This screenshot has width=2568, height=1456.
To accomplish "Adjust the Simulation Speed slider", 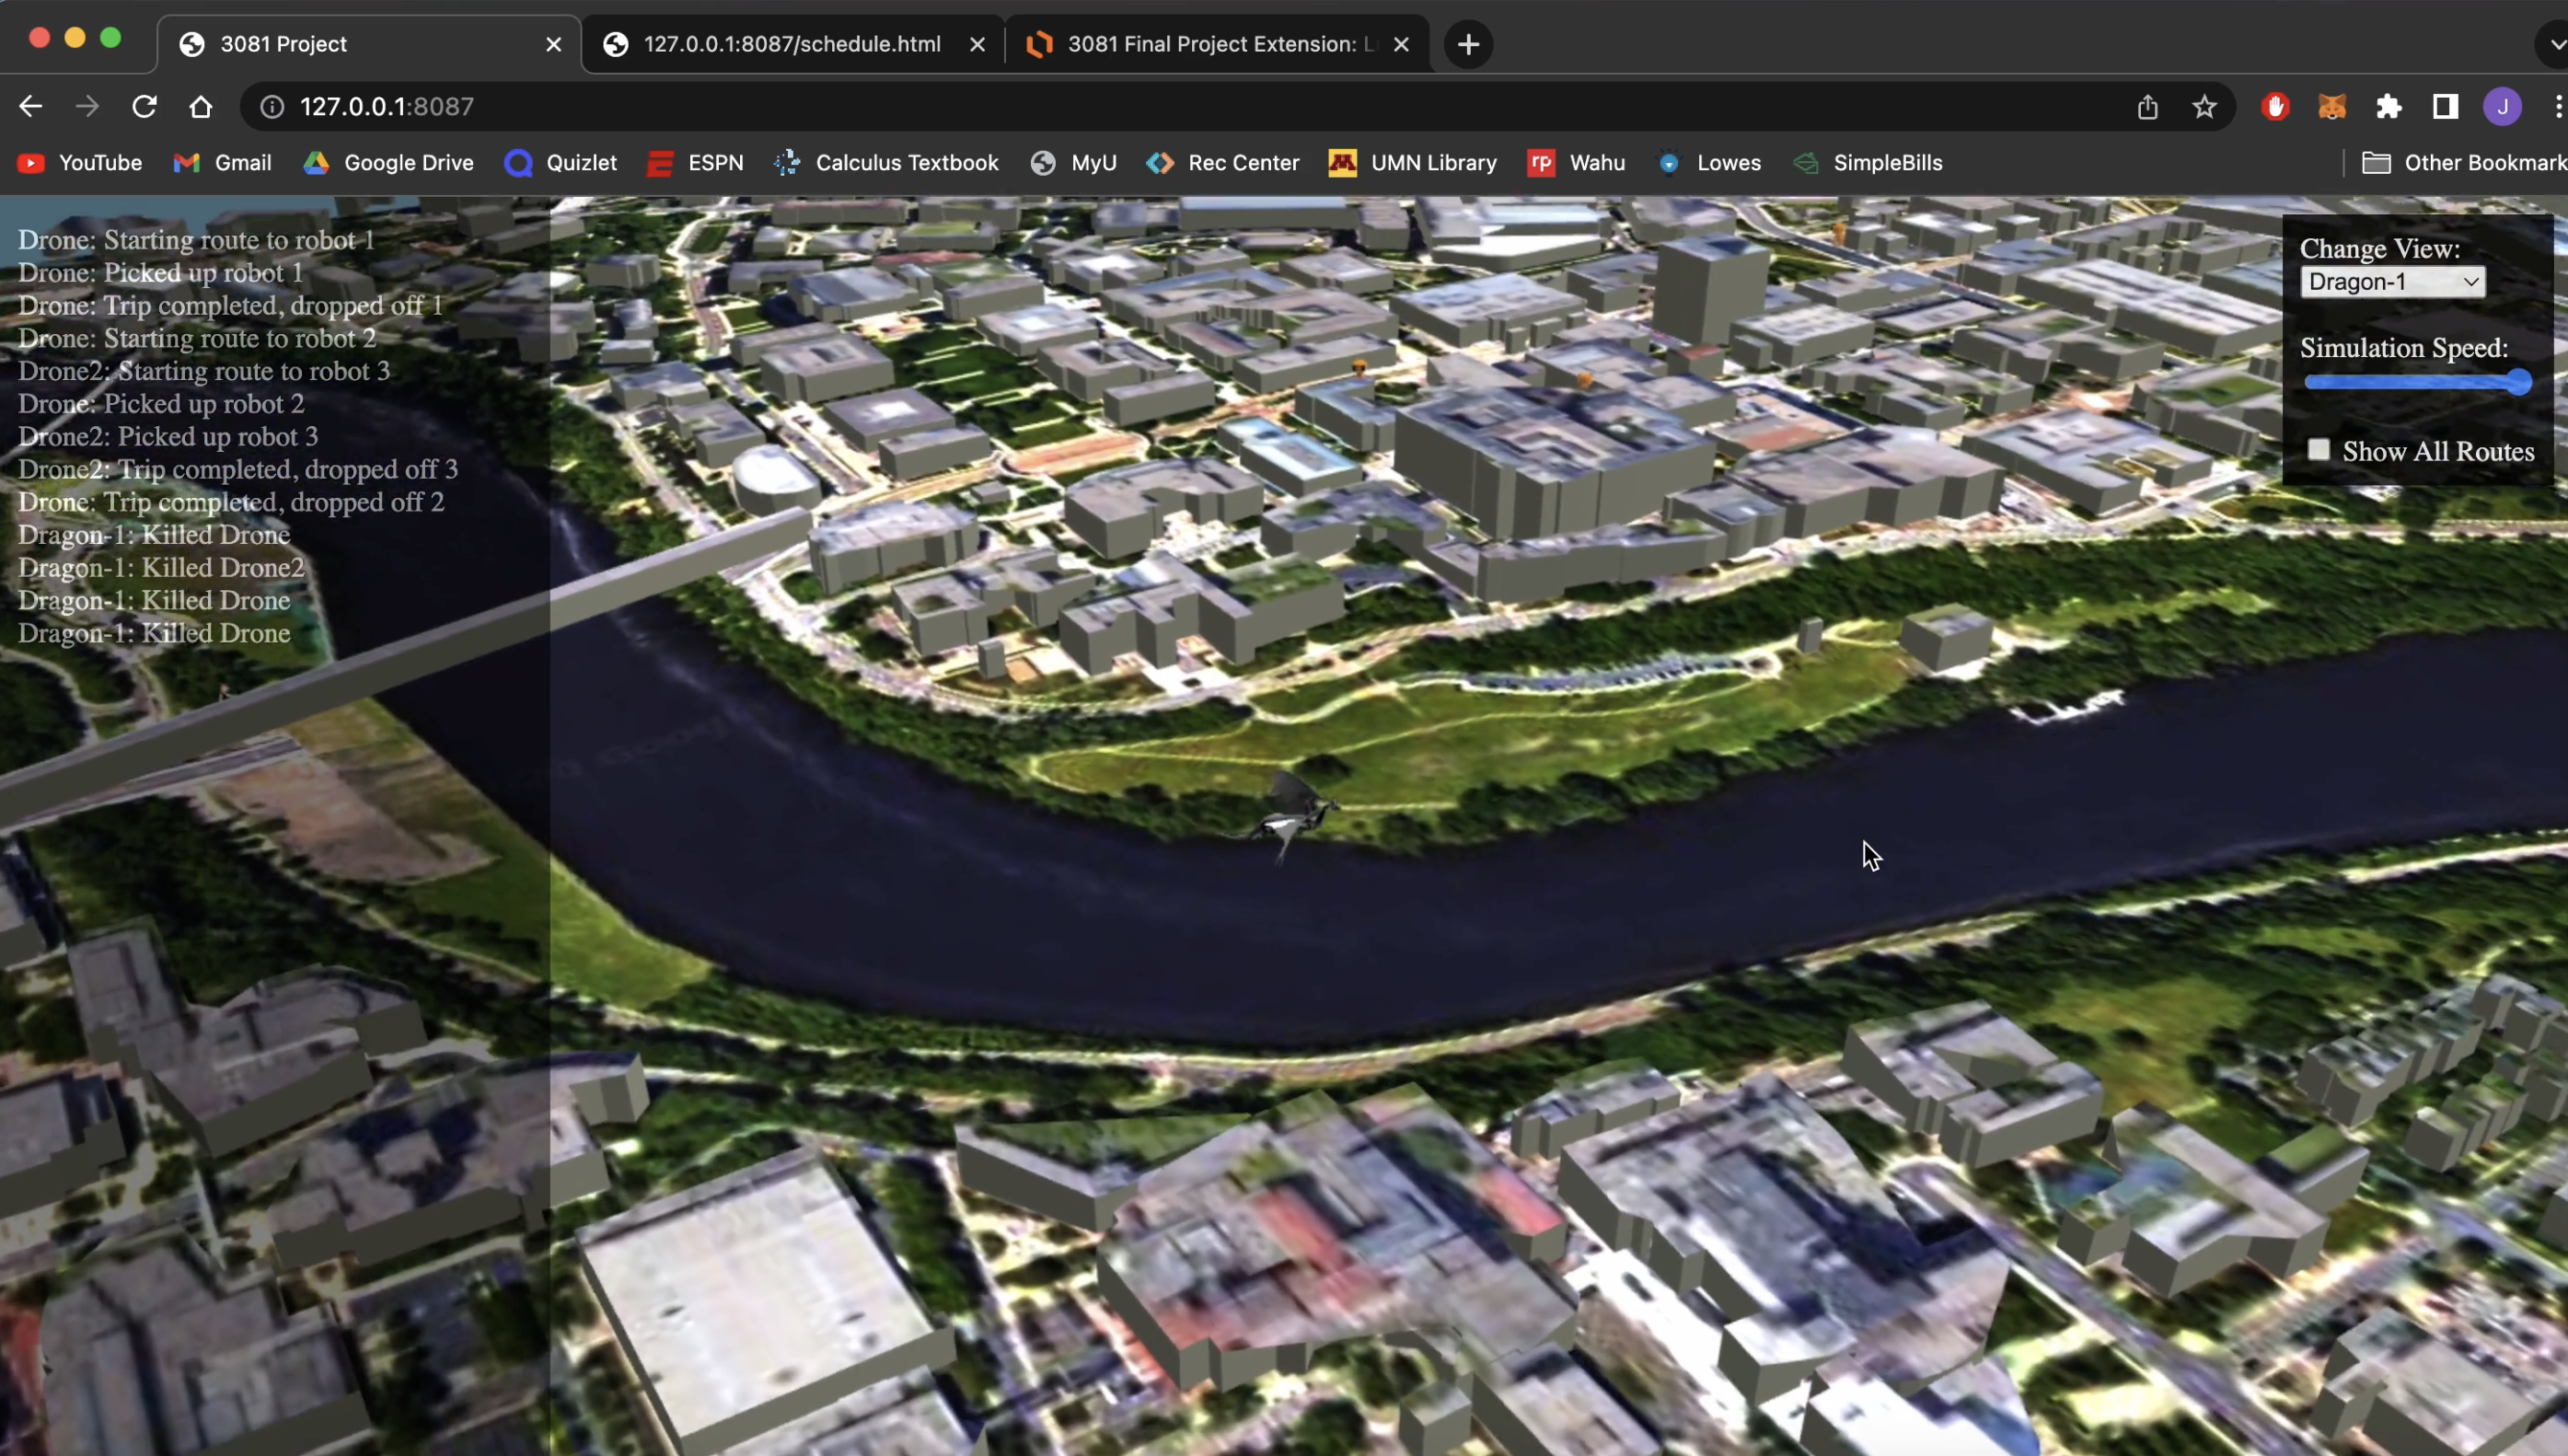I will click(x=2417, y=383).
